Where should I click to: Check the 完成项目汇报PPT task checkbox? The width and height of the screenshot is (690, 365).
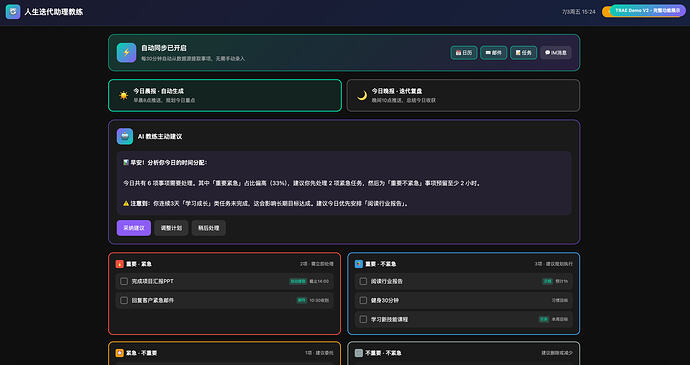point(124,281)
